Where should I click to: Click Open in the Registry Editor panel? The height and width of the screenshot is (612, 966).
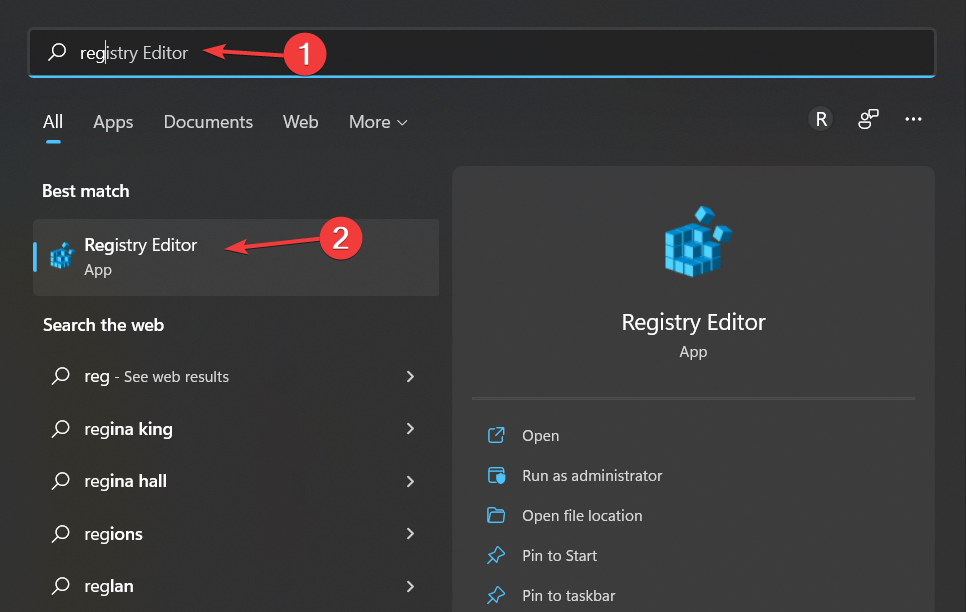(540, 436)
